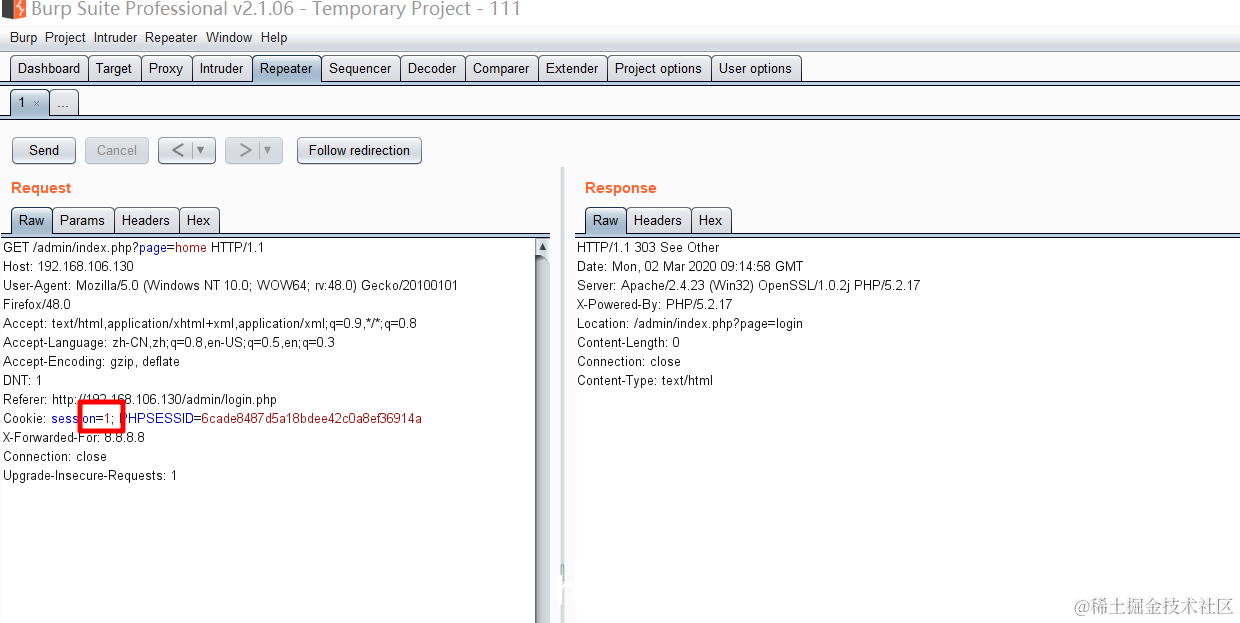The height and width of the screenshot is (623, 1240).
Task: Select Request Raw view tab
Action: (32, 220)
